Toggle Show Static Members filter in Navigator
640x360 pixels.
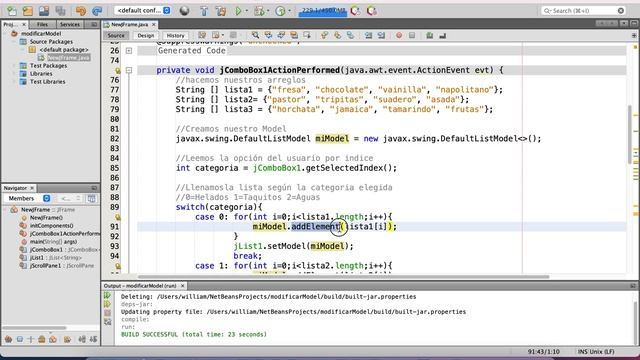[x=30, y=339]
